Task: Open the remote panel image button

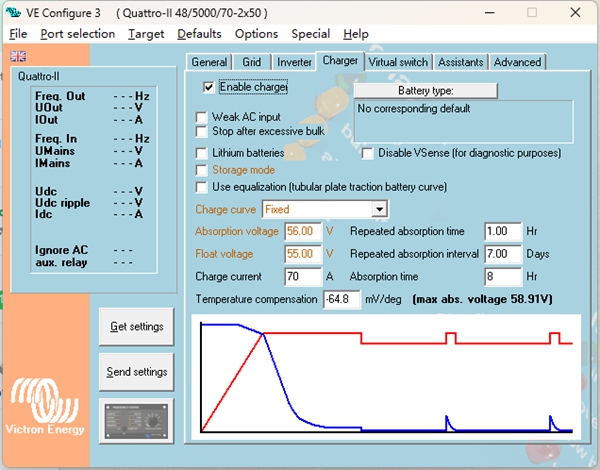Action: pos(137,421)
